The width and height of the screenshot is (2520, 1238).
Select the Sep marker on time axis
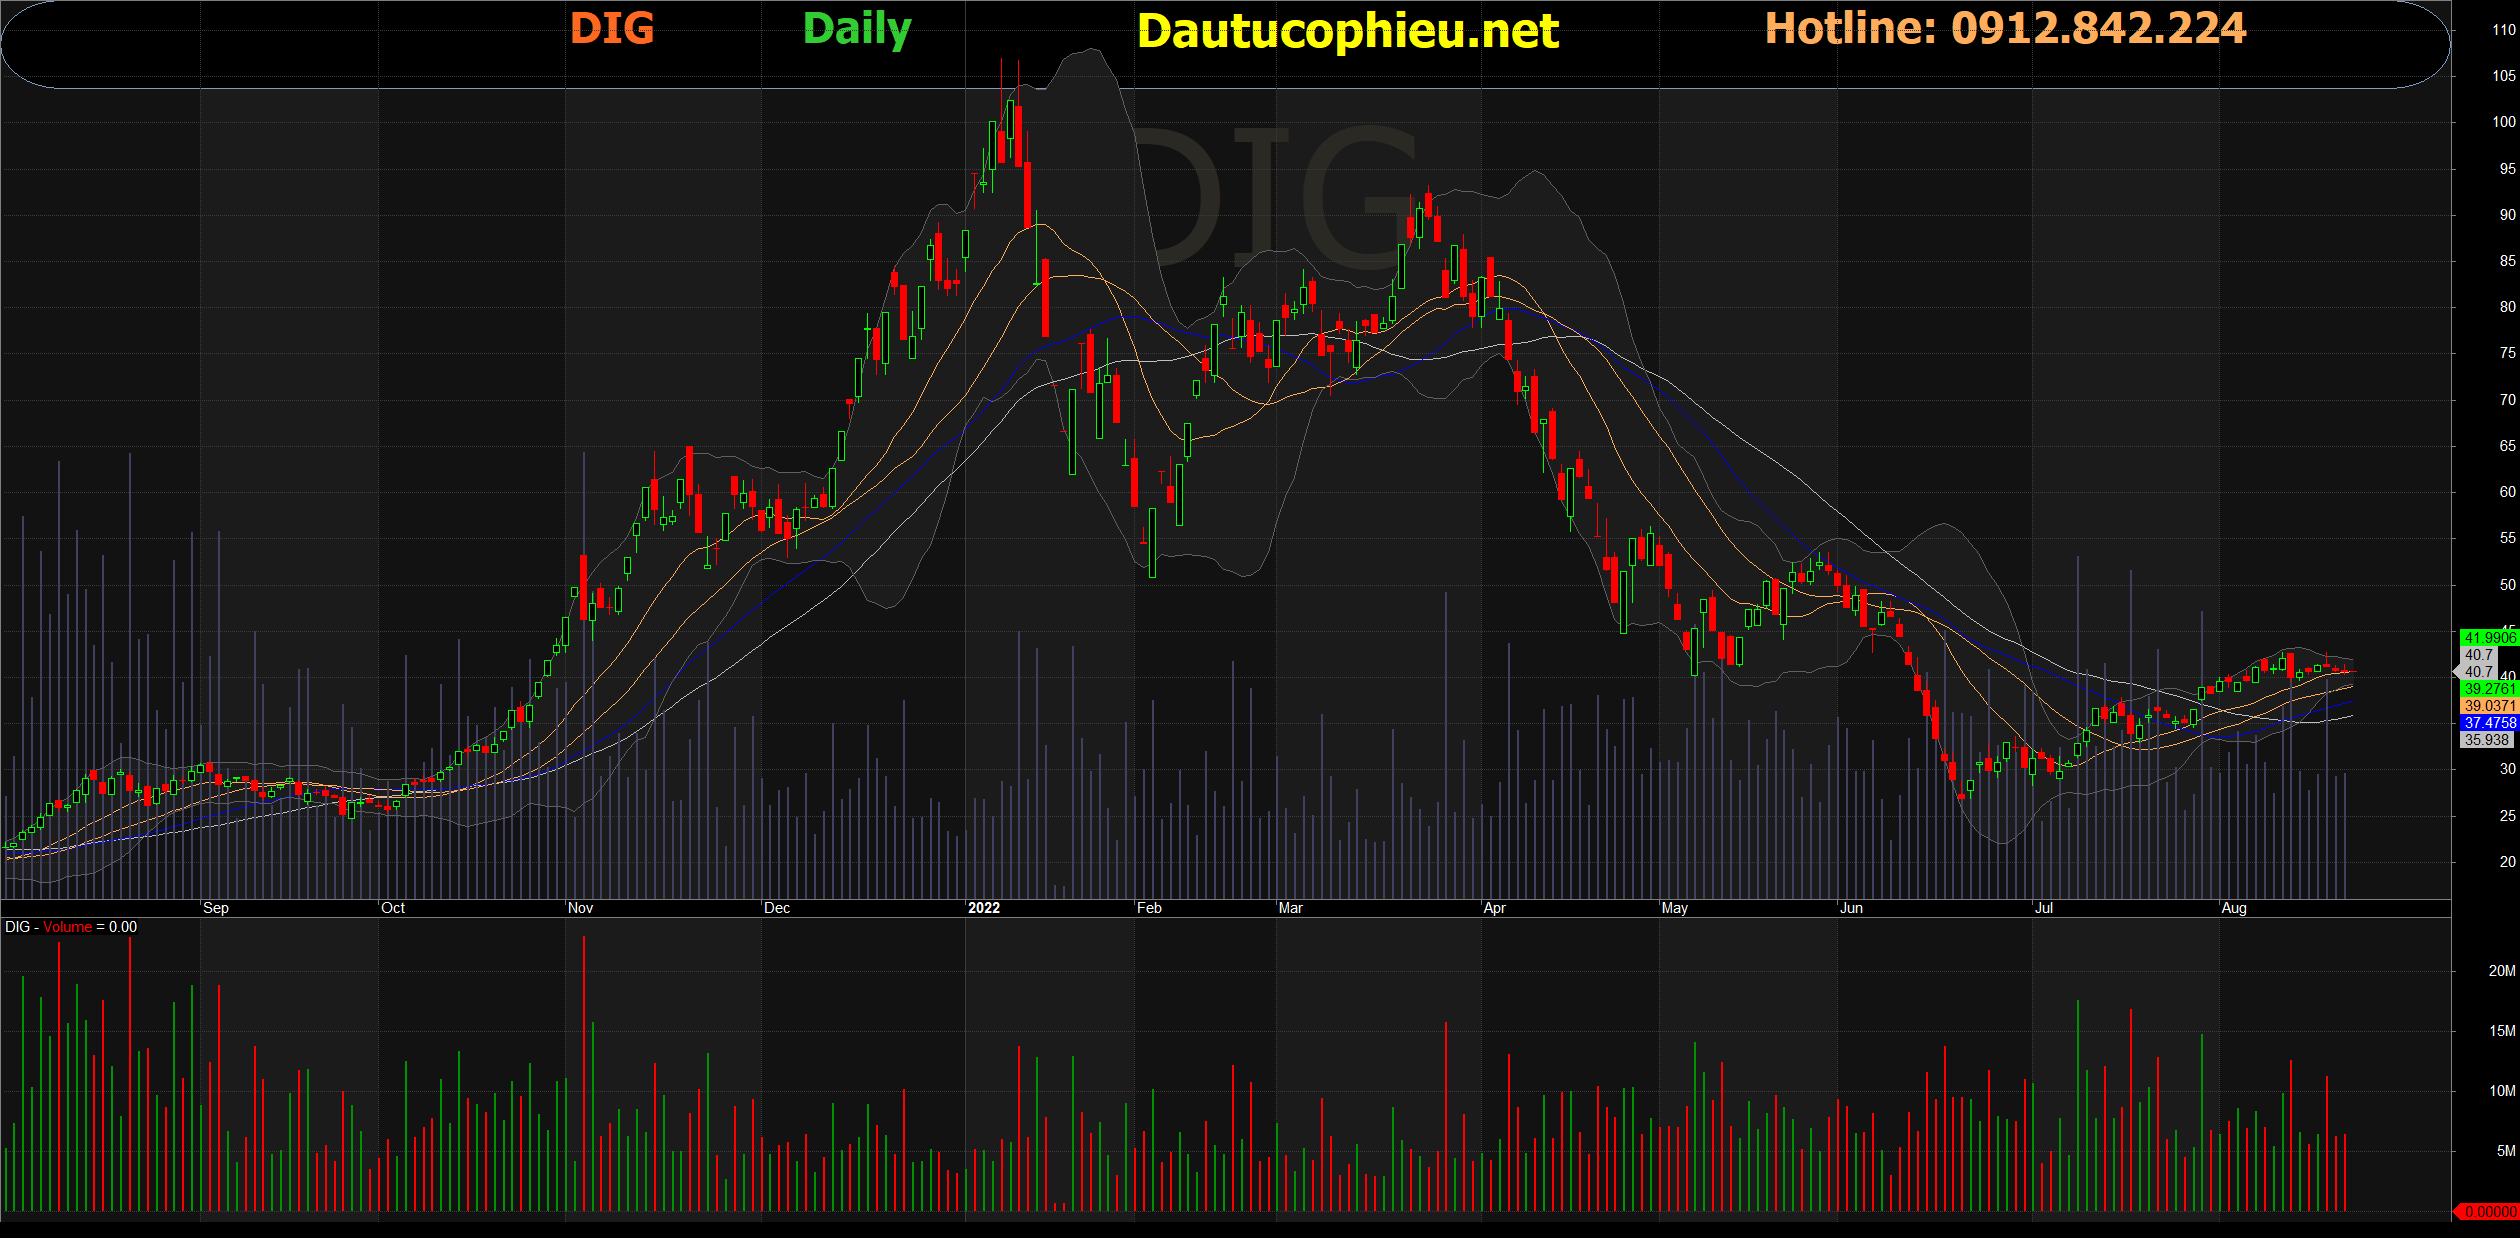coord(215,908)
